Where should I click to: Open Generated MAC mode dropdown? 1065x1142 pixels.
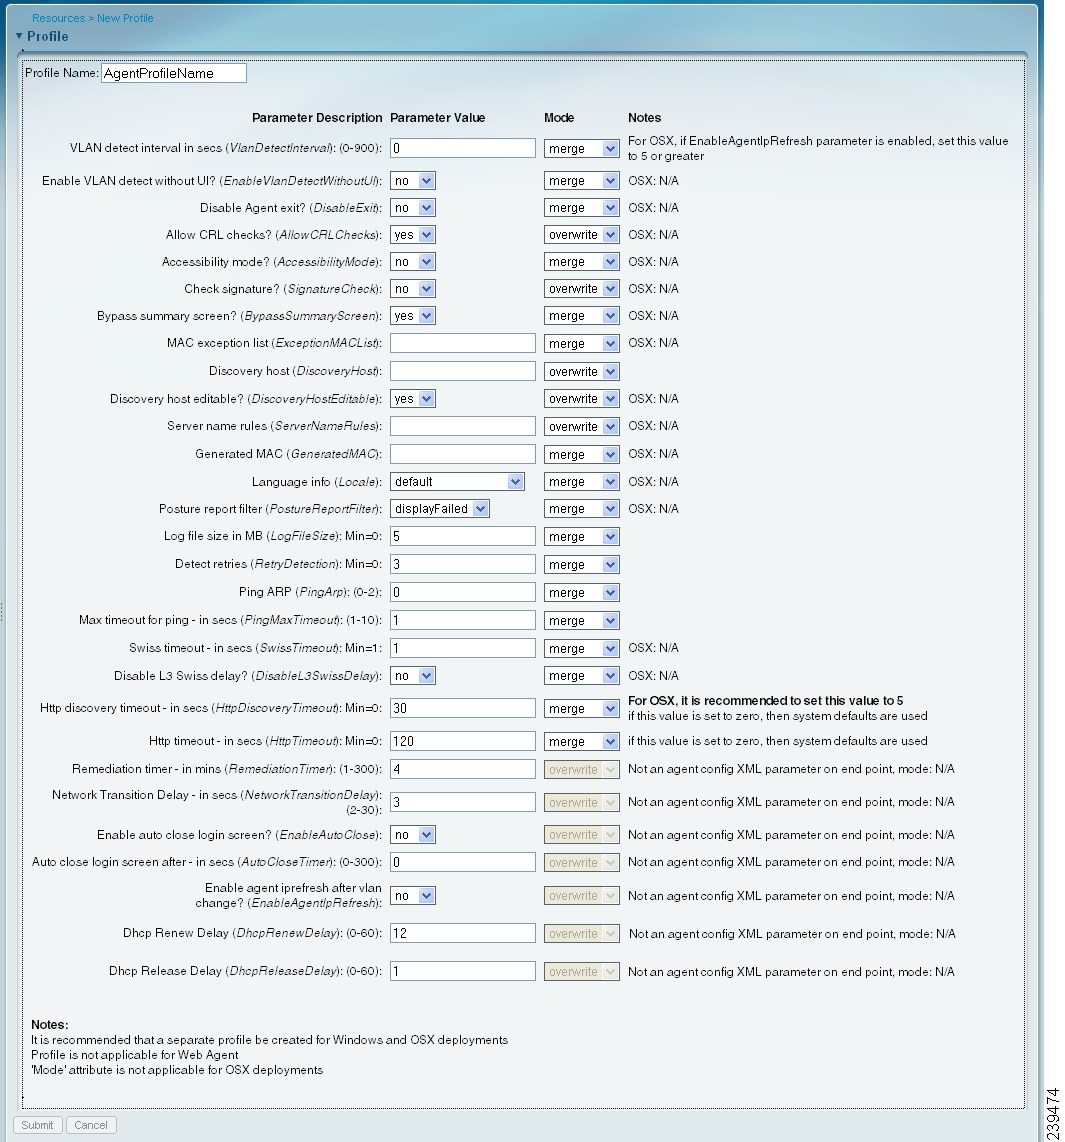(581, 454)
